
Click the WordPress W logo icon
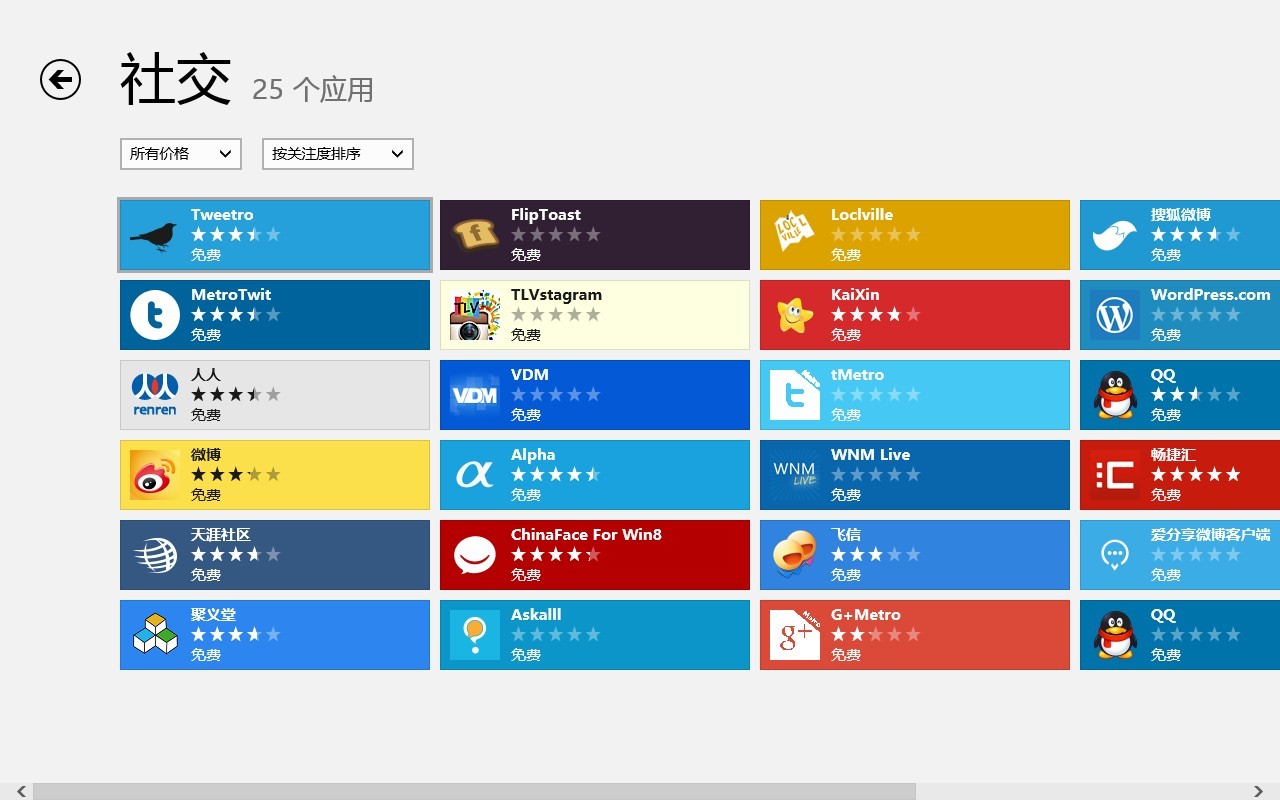pyautogui.click(x=1115, y=315)
